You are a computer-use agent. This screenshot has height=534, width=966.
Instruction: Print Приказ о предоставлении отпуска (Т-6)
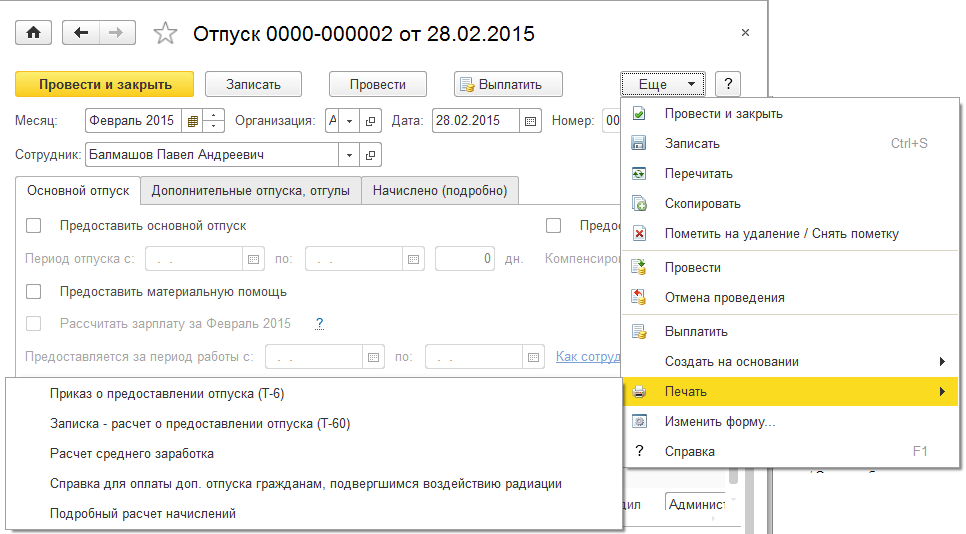coord(314,394)
